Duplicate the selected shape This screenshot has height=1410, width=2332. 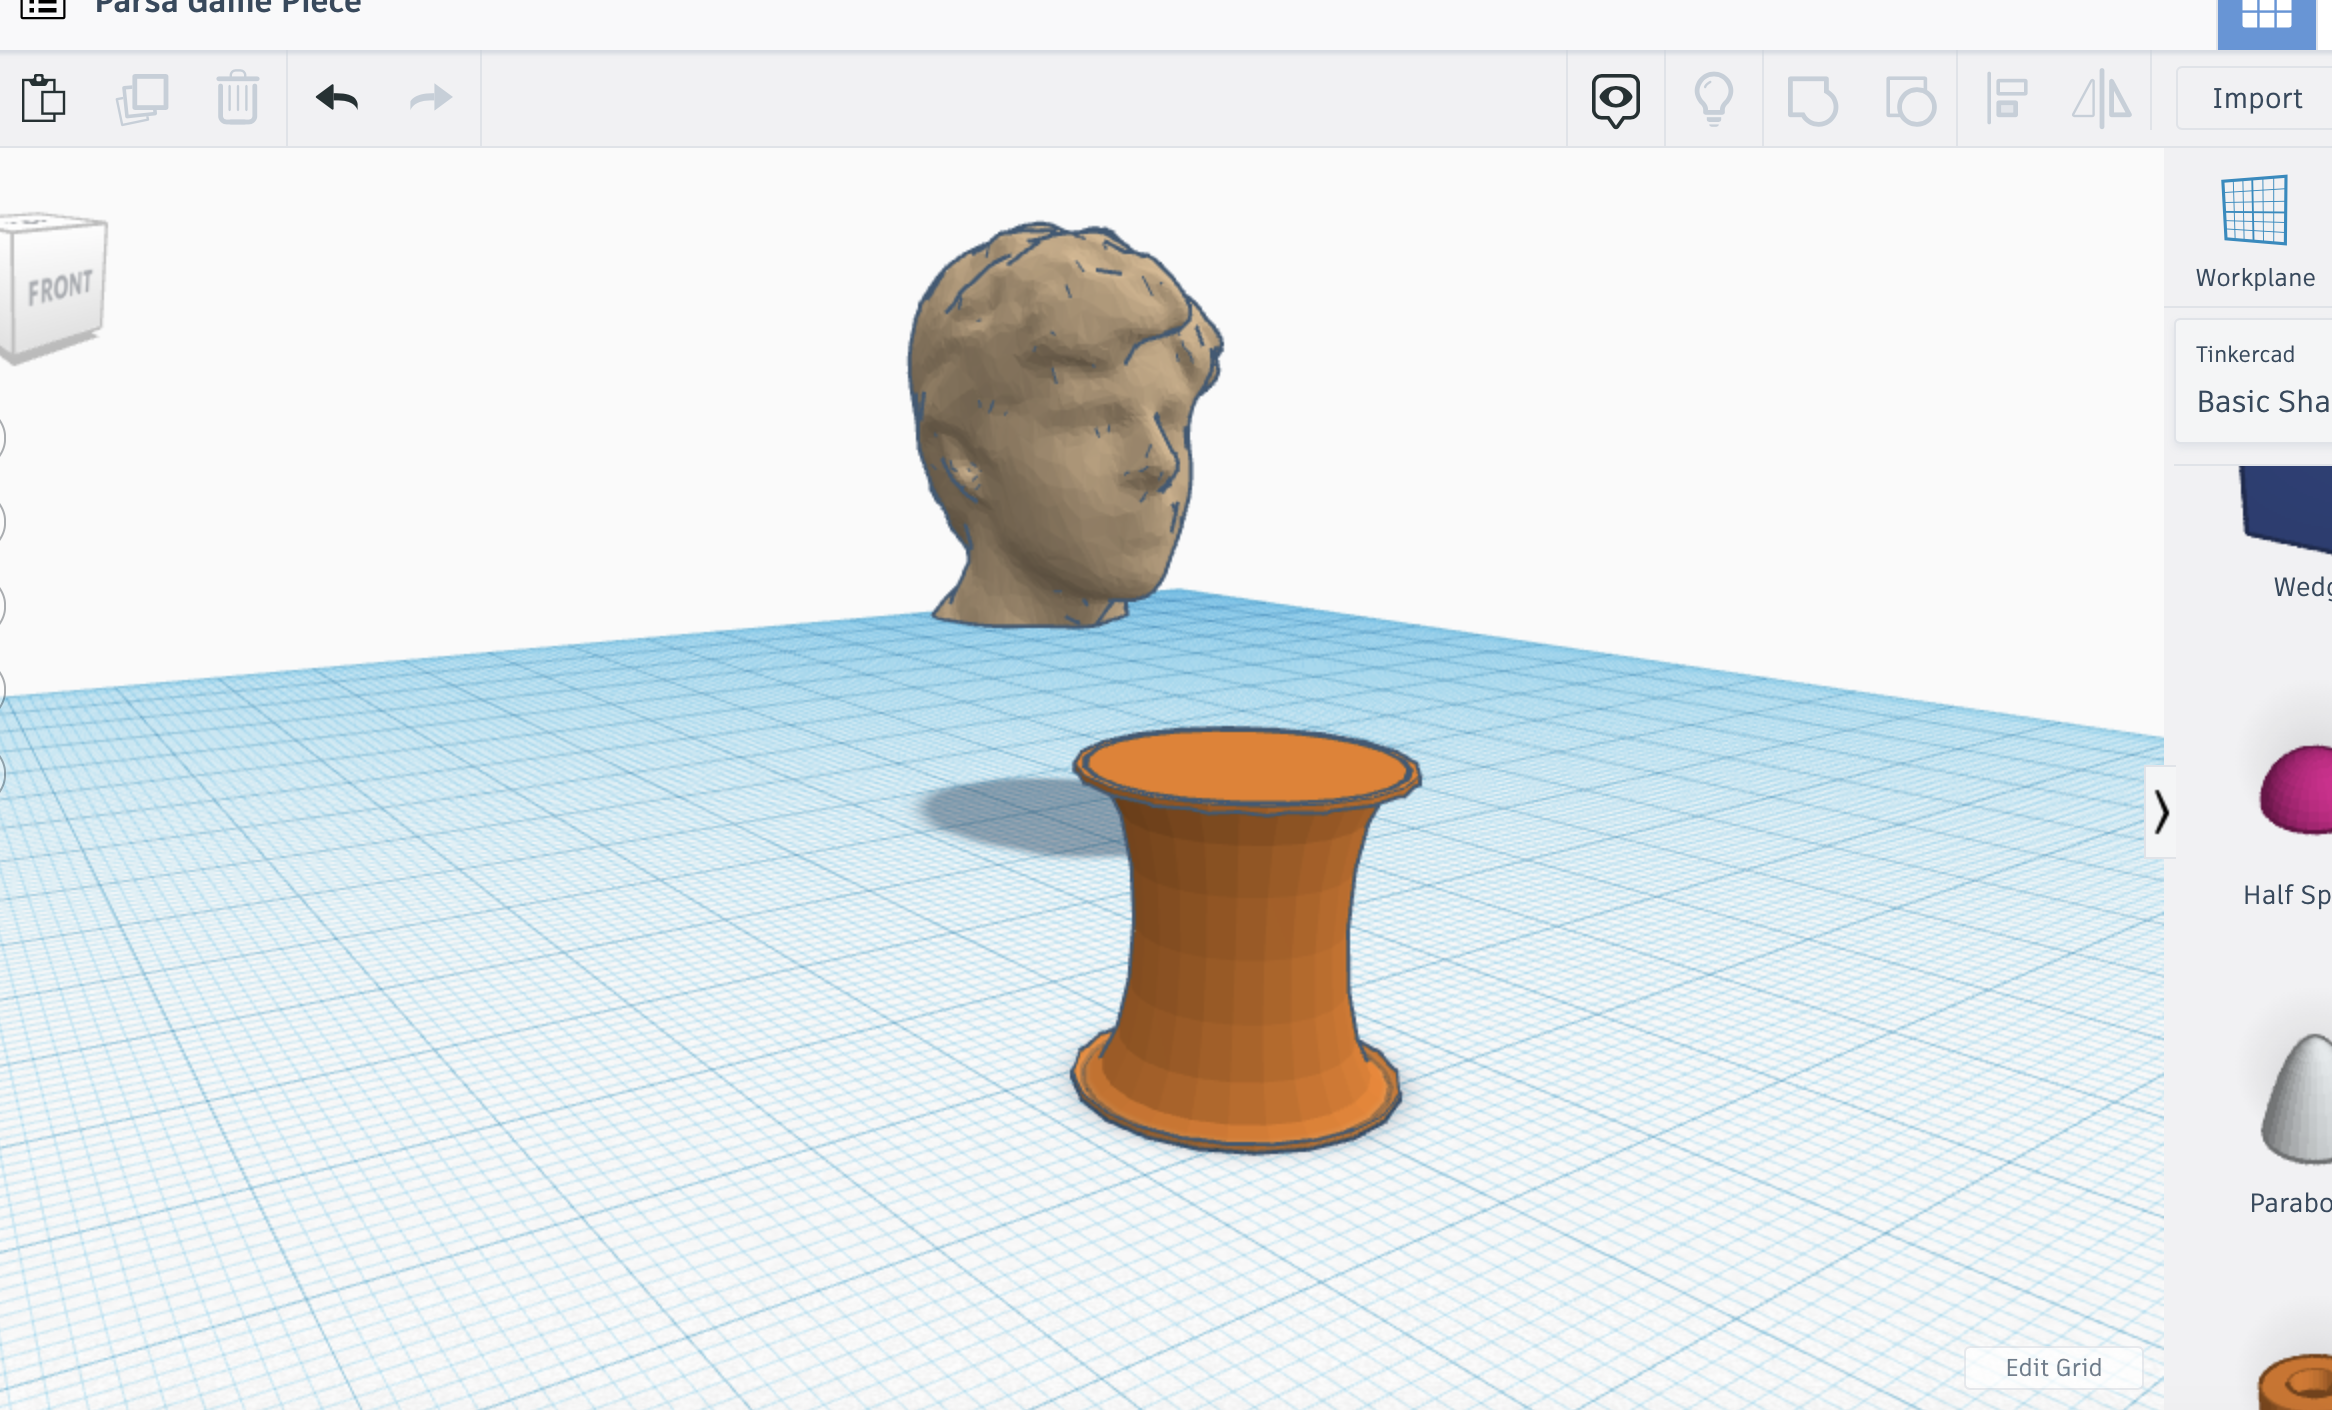point(143,98)
